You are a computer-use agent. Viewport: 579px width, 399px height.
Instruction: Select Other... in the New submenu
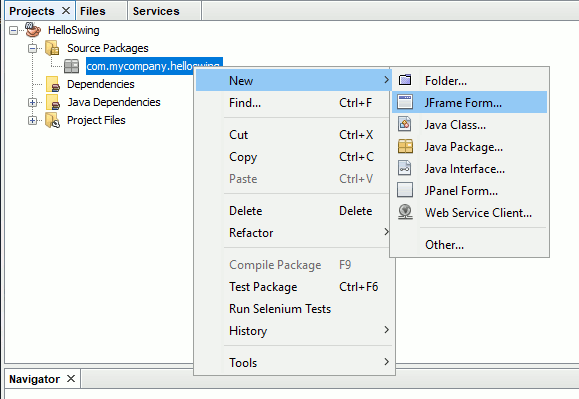(x=469, y=245)
